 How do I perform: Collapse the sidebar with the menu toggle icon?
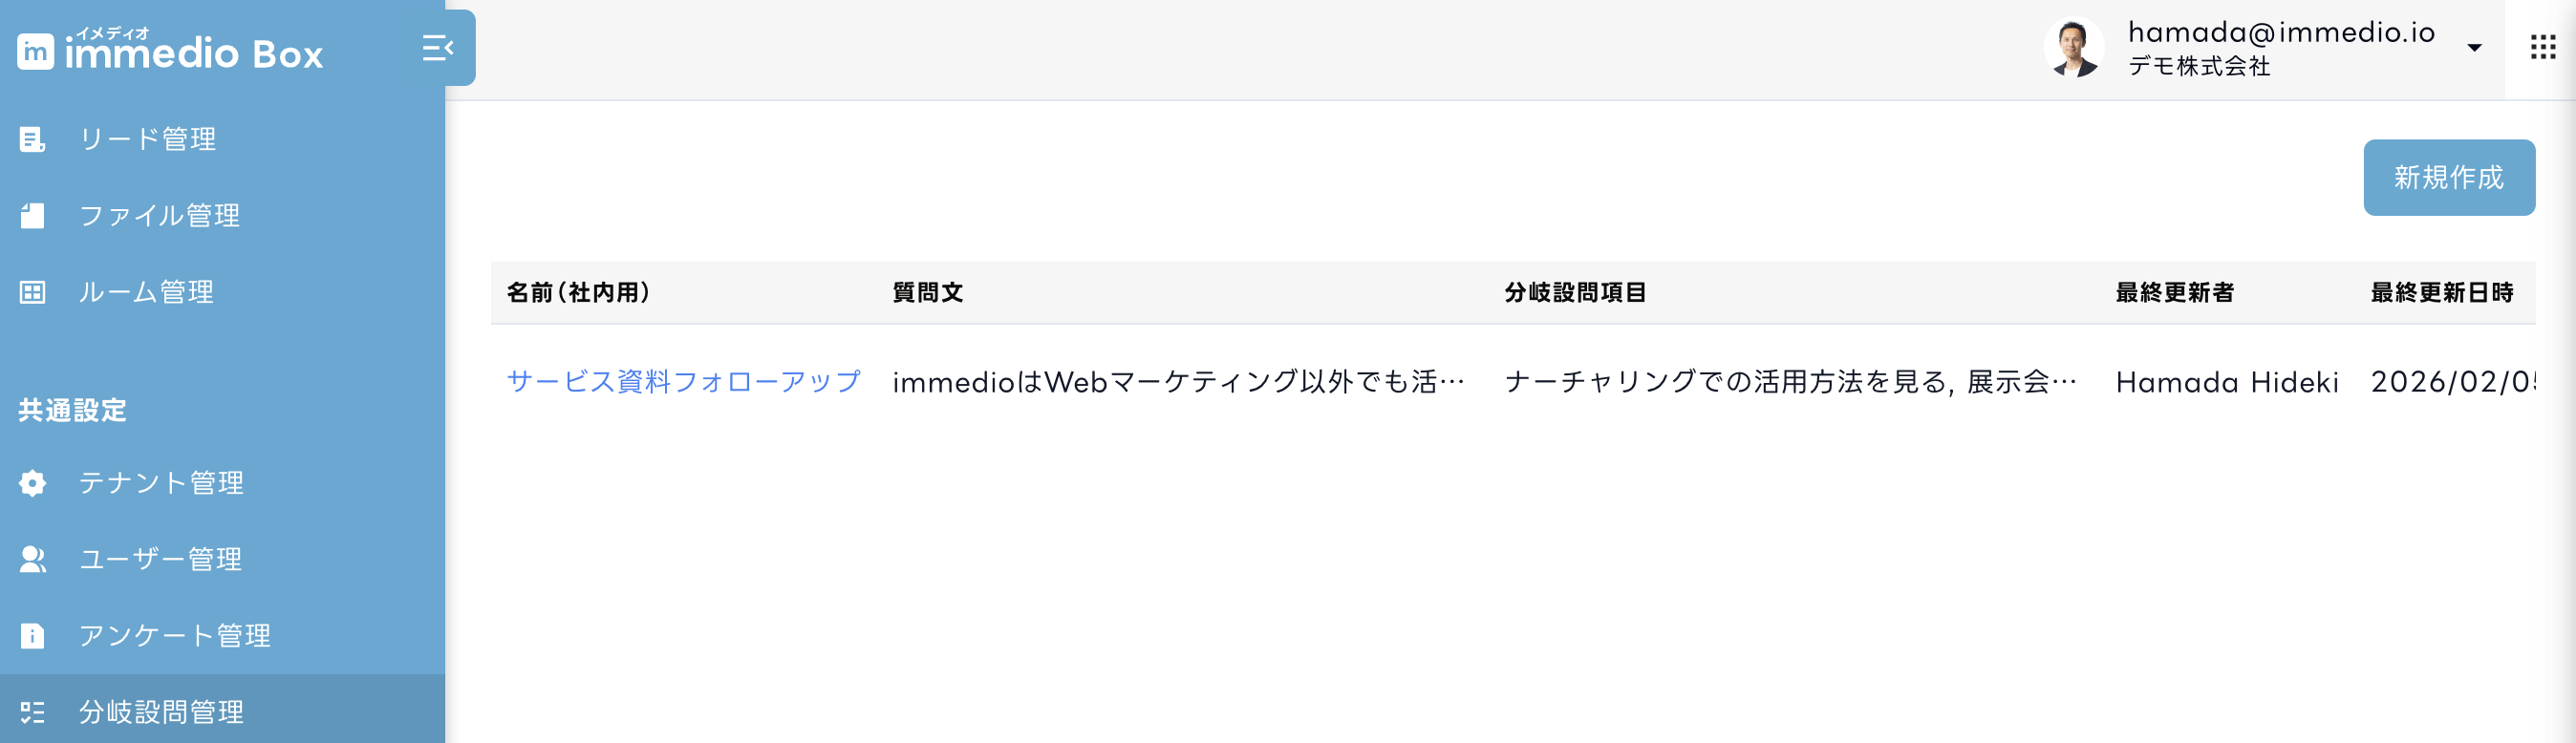tap(437, 48)
